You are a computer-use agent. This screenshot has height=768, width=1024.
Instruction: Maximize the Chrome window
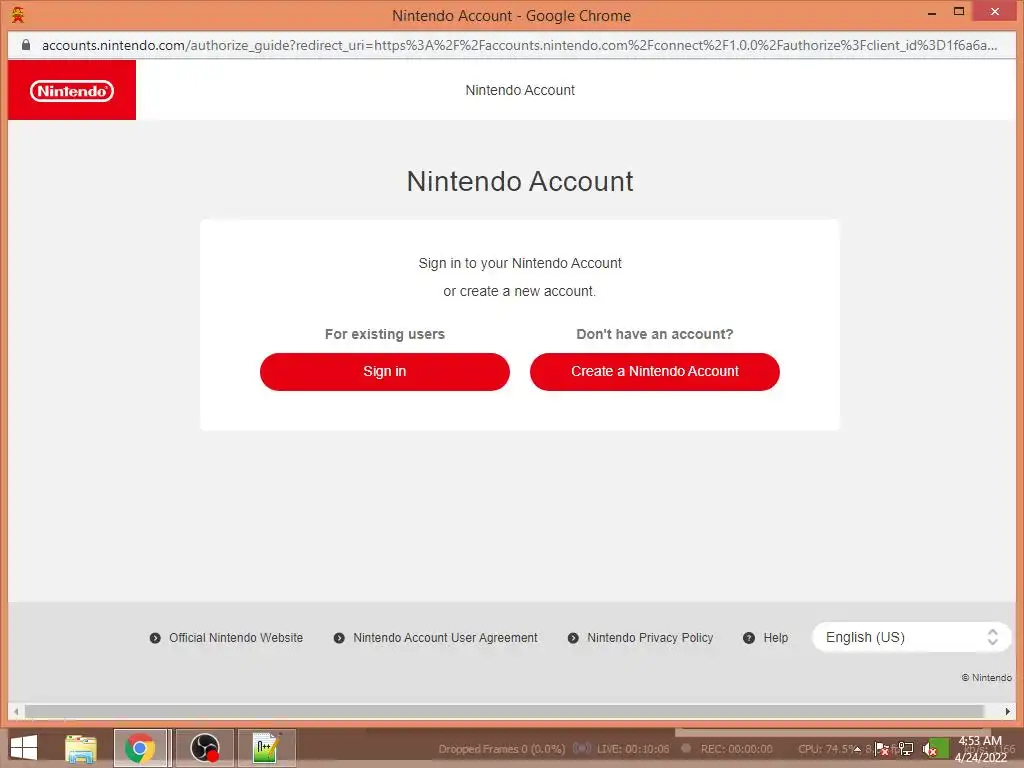click(959, 12)
